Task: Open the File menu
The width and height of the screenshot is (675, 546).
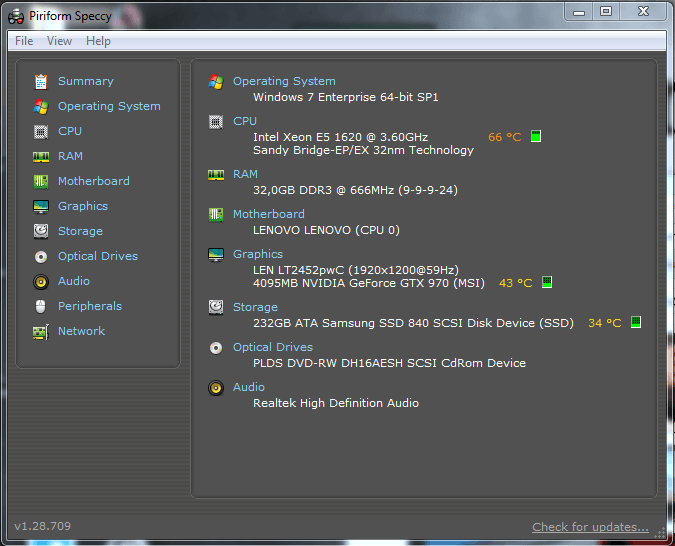Action: tap(24, 41)
